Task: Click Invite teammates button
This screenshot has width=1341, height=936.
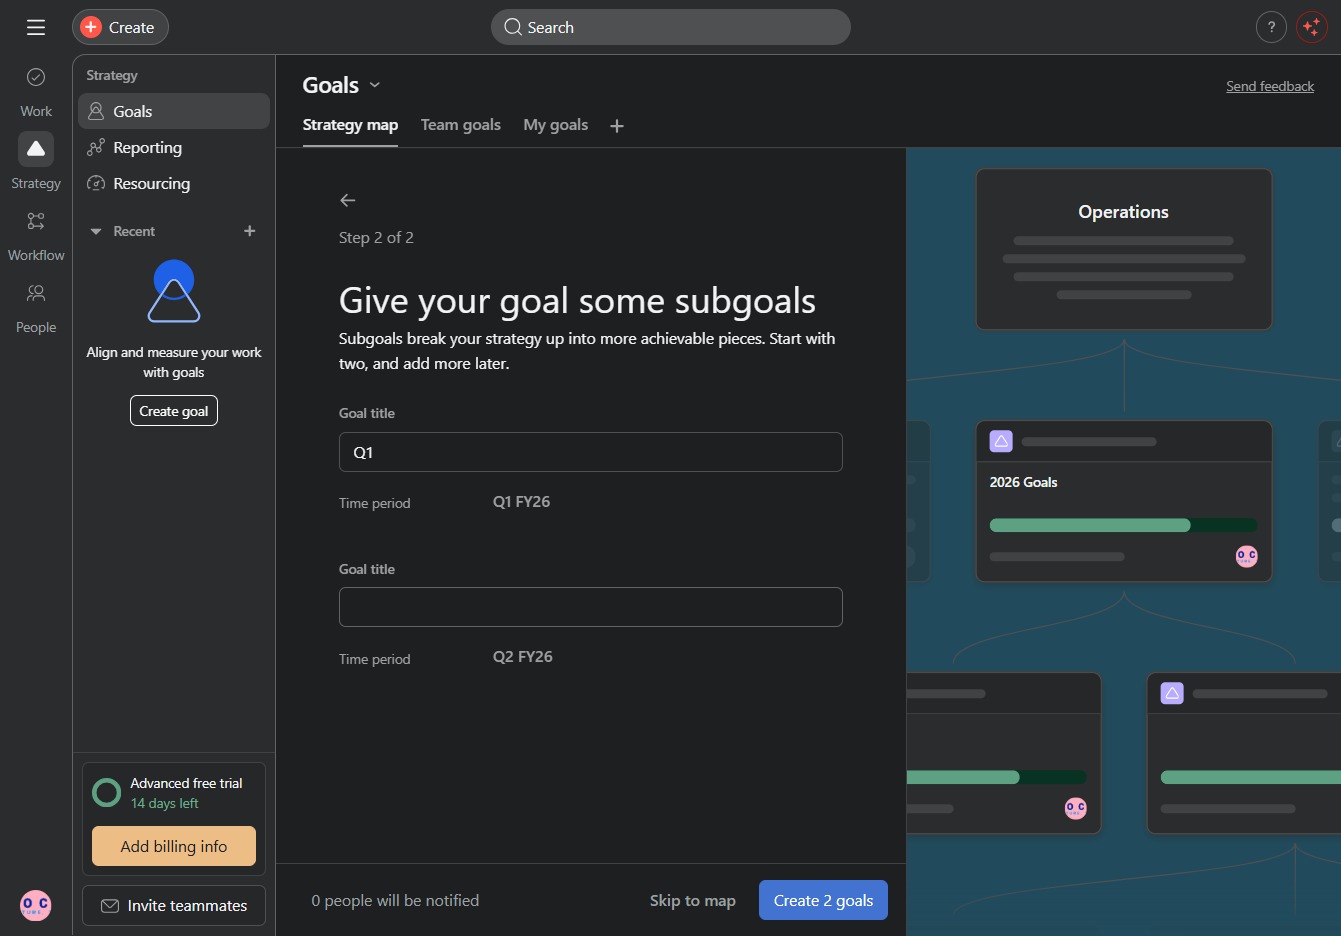Action: pos(174,905)
